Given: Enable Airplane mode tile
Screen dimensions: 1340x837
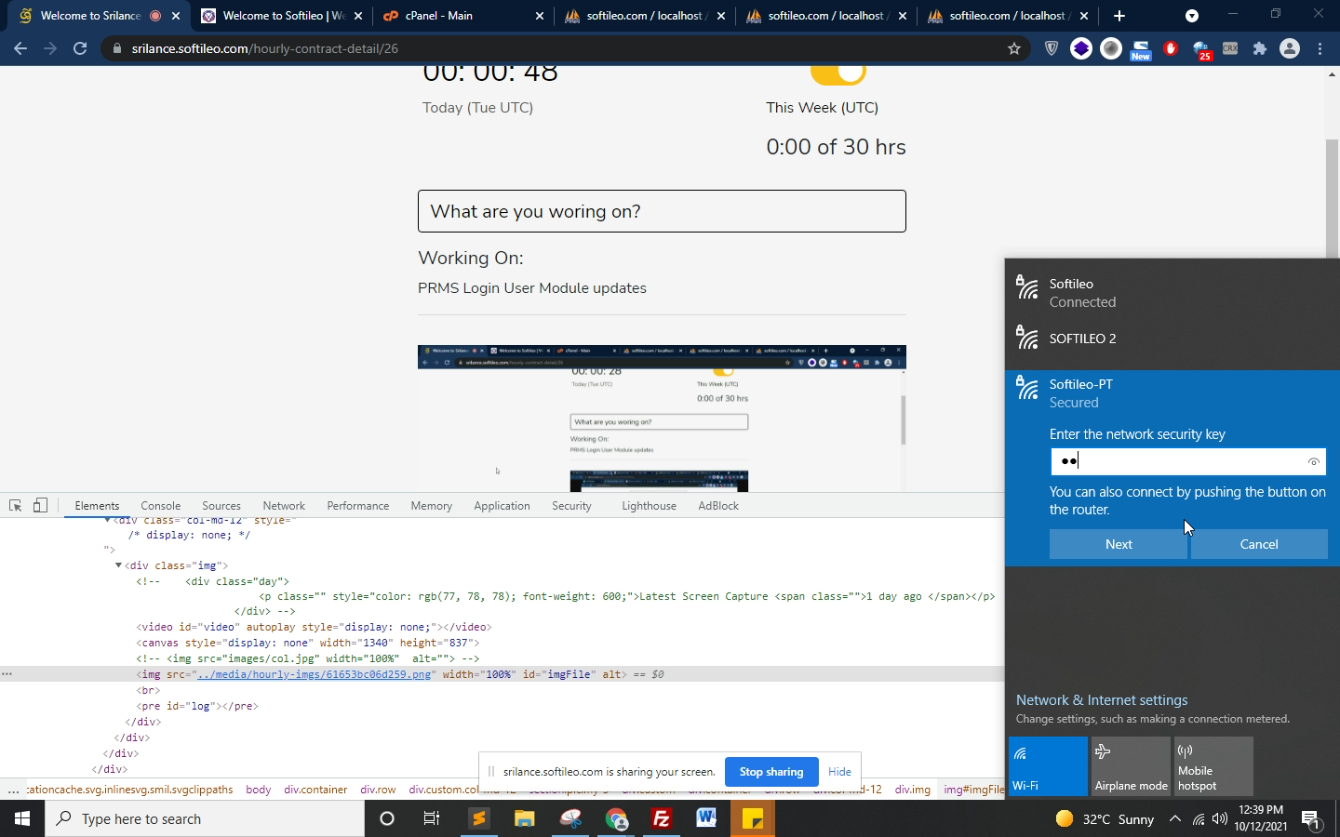Looking at the screenshot, I should coord(1130,766).
